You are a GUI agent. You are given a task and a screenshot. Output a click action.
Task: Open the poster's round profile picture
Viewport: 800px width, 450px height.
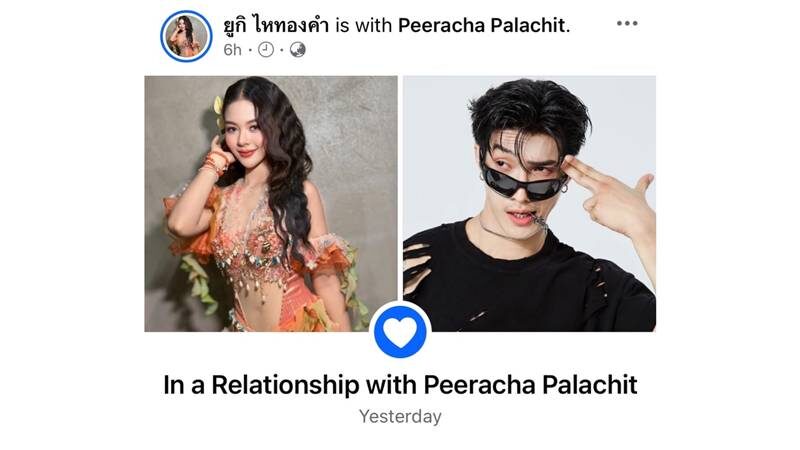tap(186, 36)
